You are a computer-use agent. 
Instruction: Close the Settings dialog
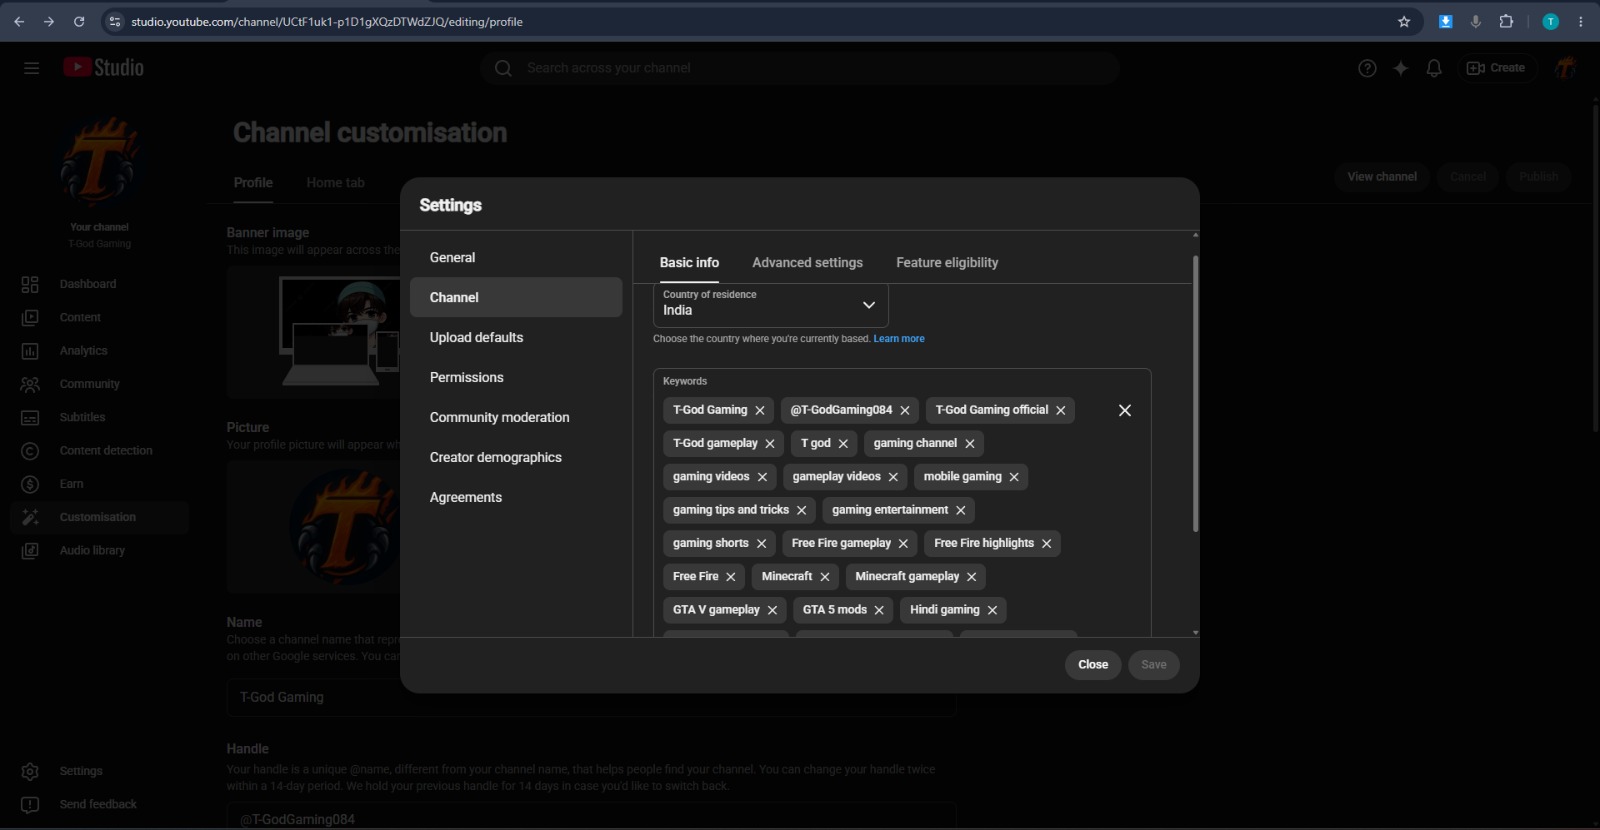[x=1093, y=665]
